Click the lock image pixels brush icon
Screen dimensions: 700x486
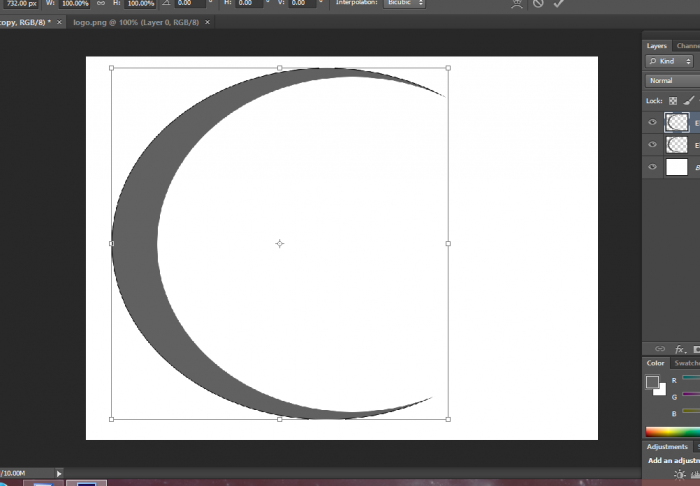[x=689, y=101]
